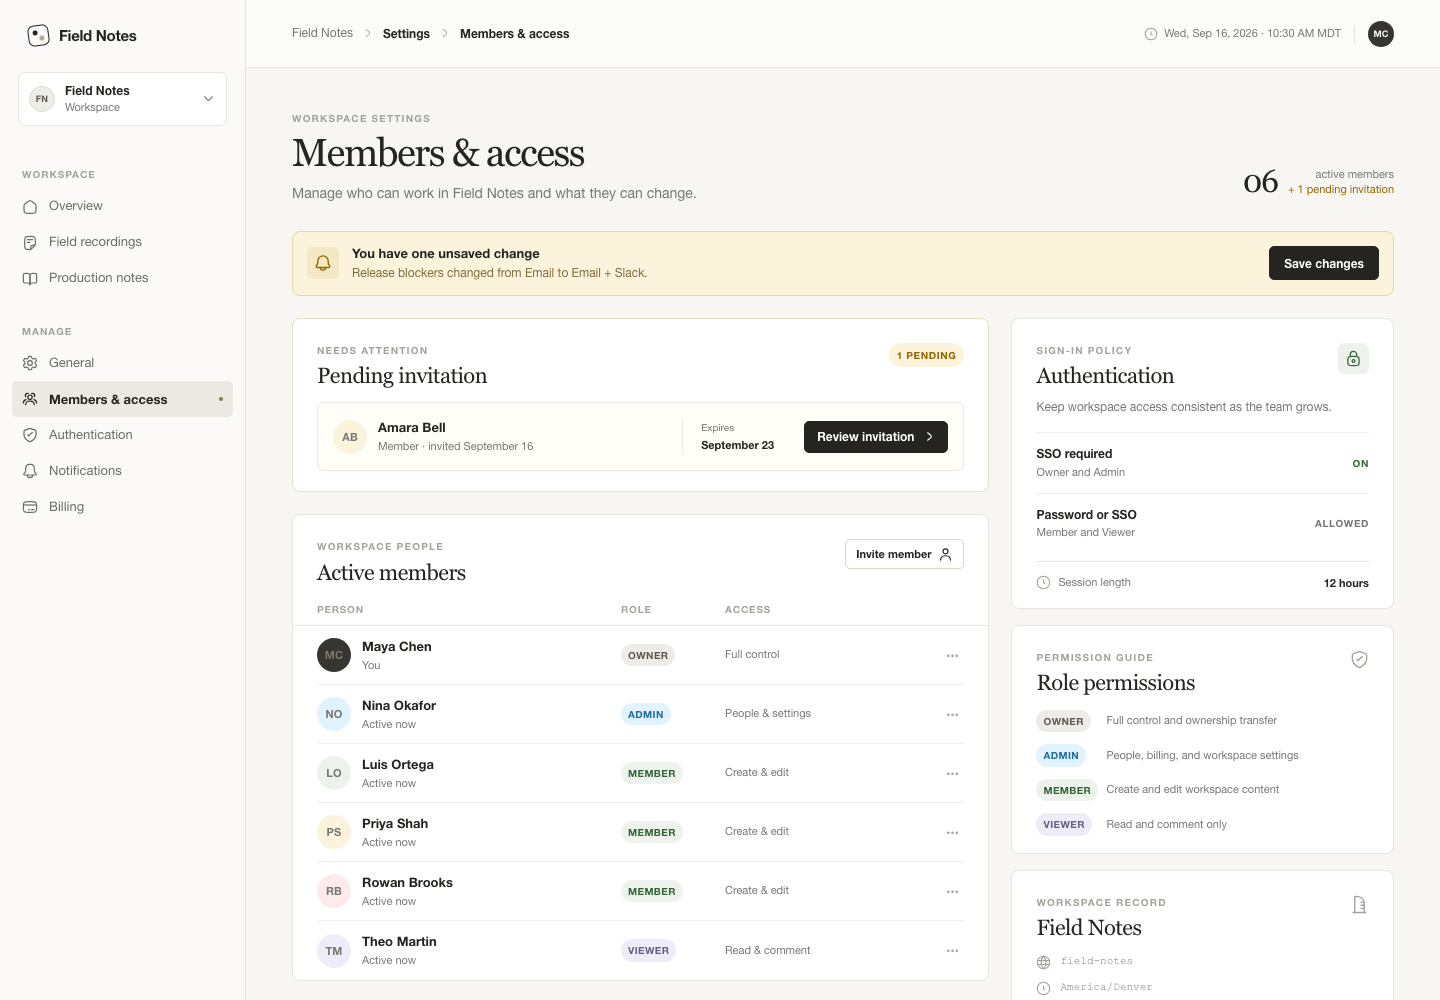Go to Overview in the sidebar
Screen dimensions: 1440x1000
pos(122,206)
